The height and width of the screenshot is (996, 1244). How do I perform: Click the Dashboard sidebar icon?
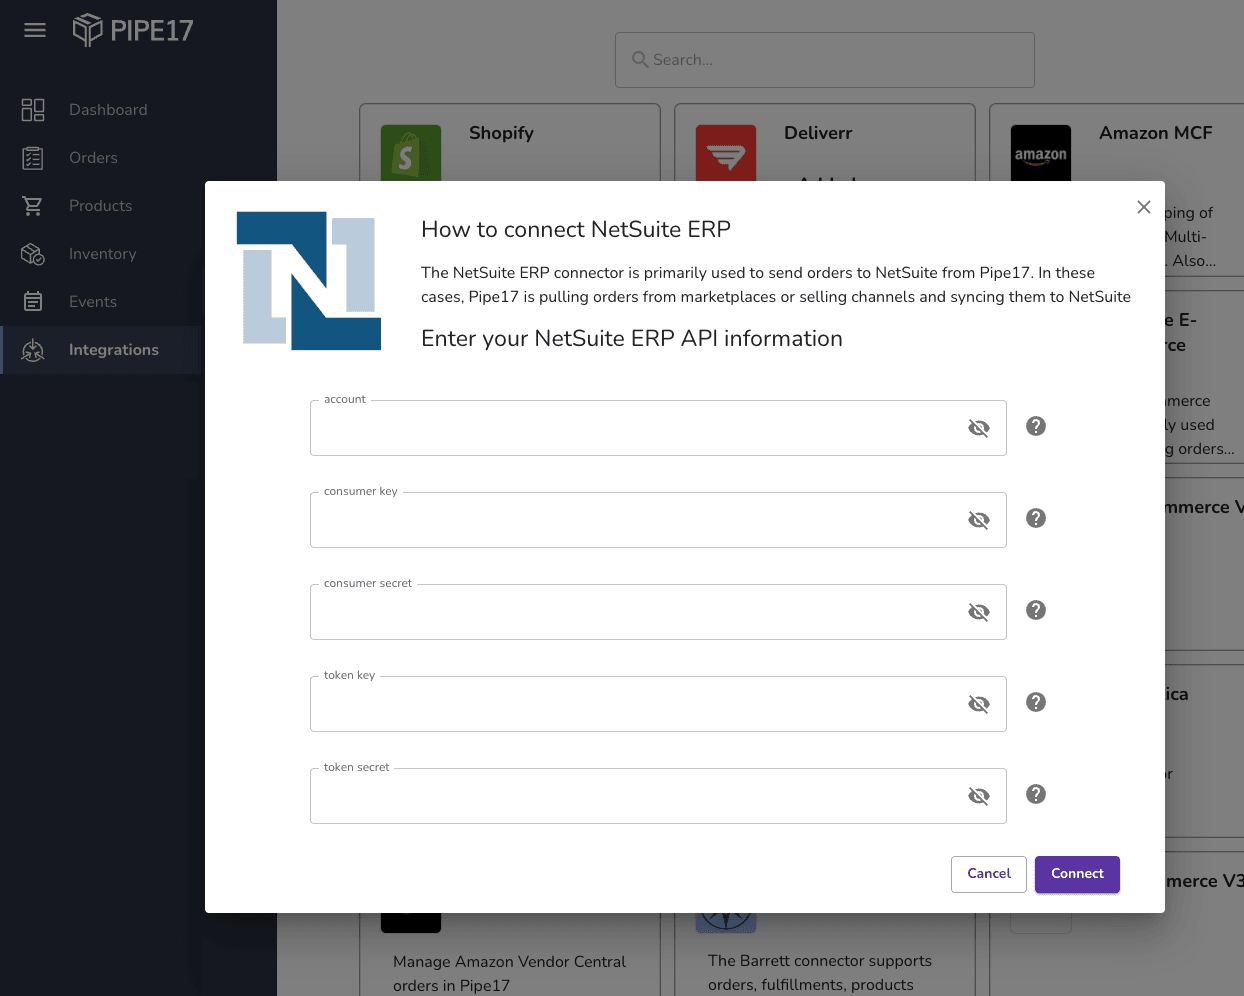(x=33, y=110)
